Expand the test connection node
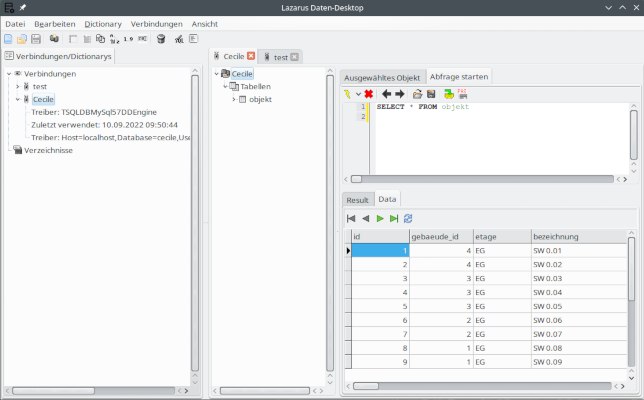644x400 pixels. pyautogui.click(x=18, y=87)
